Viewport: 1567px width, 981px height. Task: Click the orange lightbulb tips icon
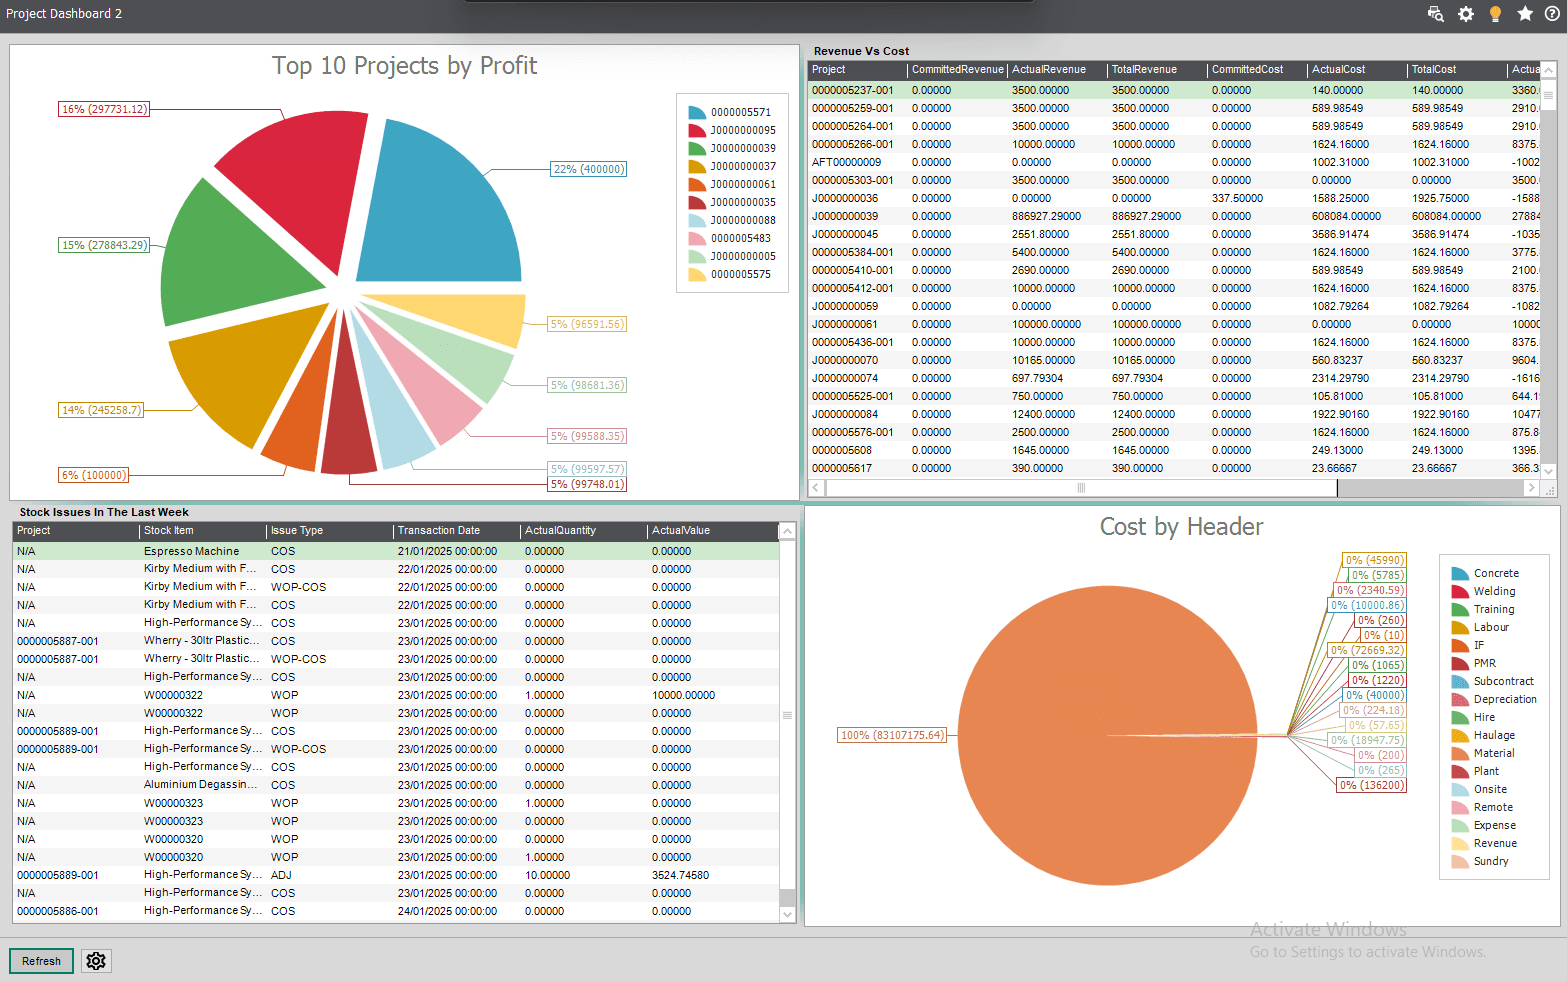pyautogui.click(x=1495, y=14)
